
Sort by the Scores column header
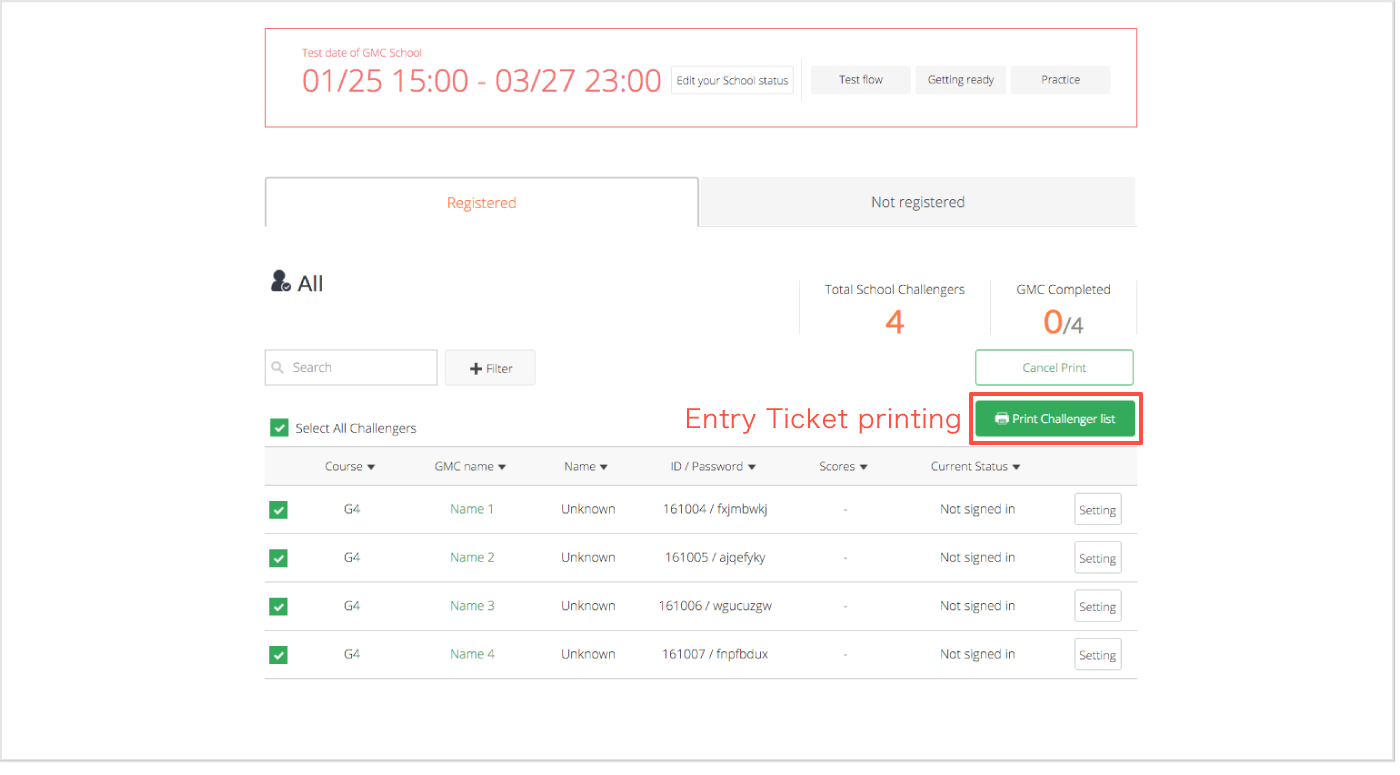[843, 466]
